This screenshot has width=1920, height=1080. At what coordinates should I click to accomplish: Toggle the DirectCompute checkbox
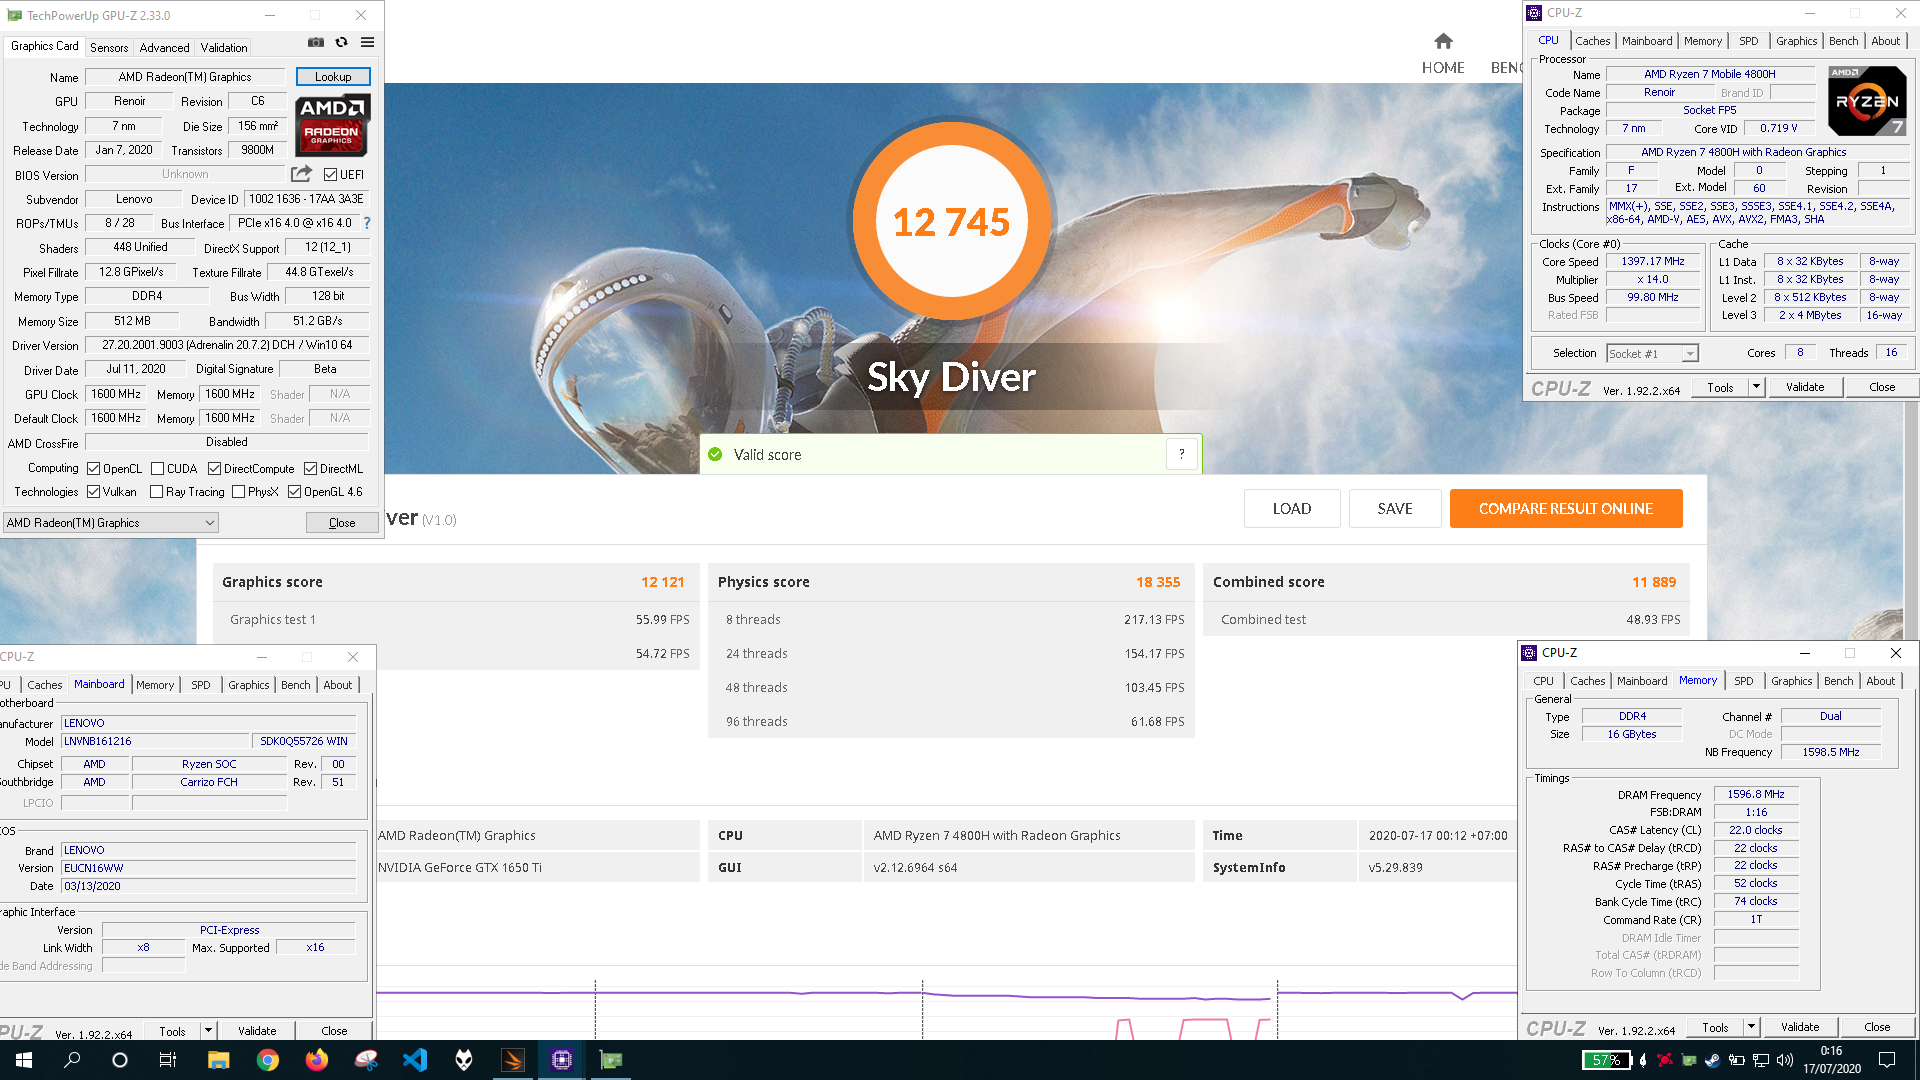click(214, 468)
